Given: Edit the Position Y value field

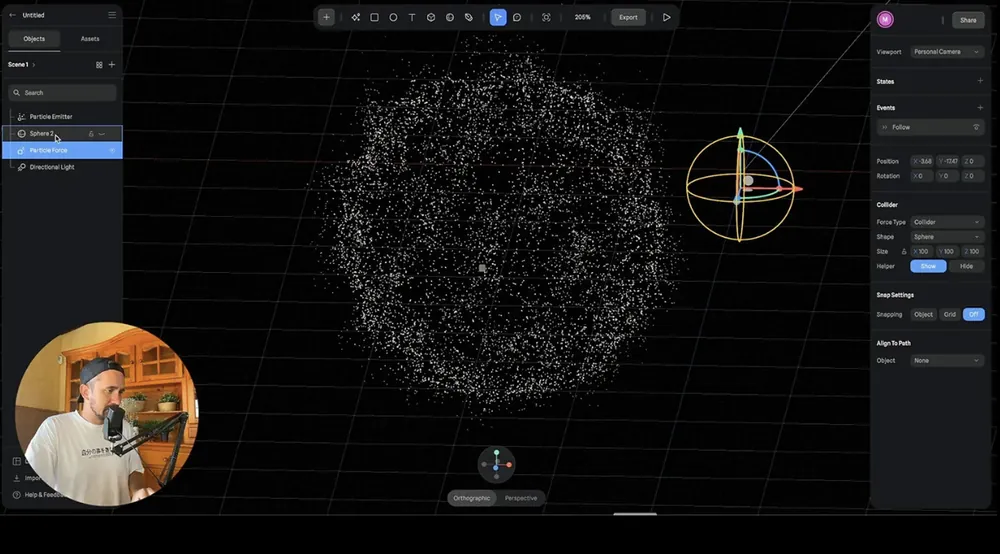Looking at the screenshot, I should pos(948,161).
